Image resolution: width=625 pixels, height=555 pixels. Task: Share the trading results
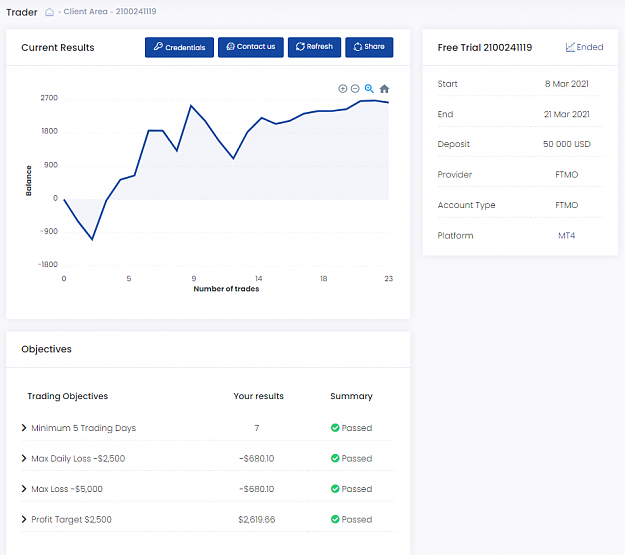point(369,47)
